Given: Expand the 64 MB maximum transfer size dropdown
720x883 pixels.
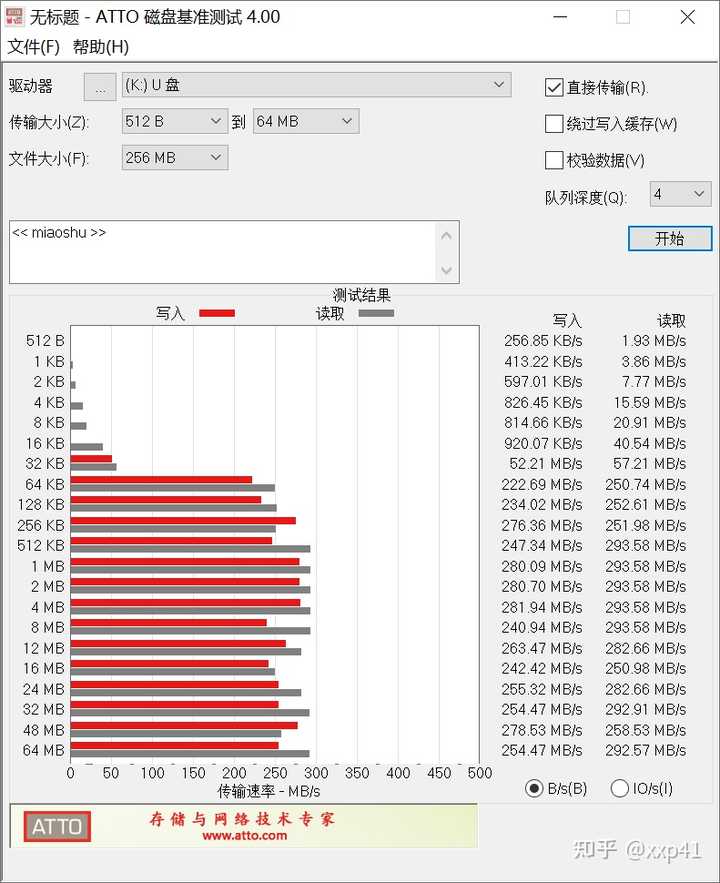Looking at the screenshot, I should (x=306, y=121).
